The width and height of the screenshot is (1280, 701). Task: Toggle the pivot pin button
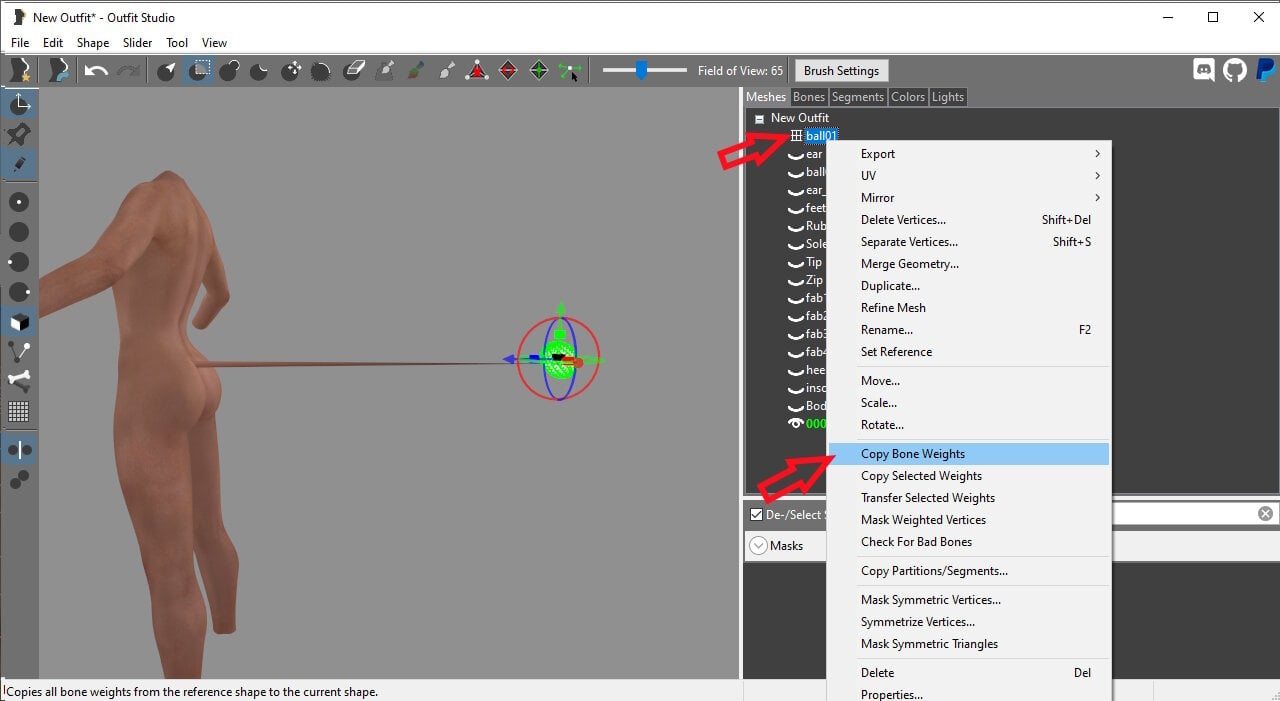click(x=19, y=134)
